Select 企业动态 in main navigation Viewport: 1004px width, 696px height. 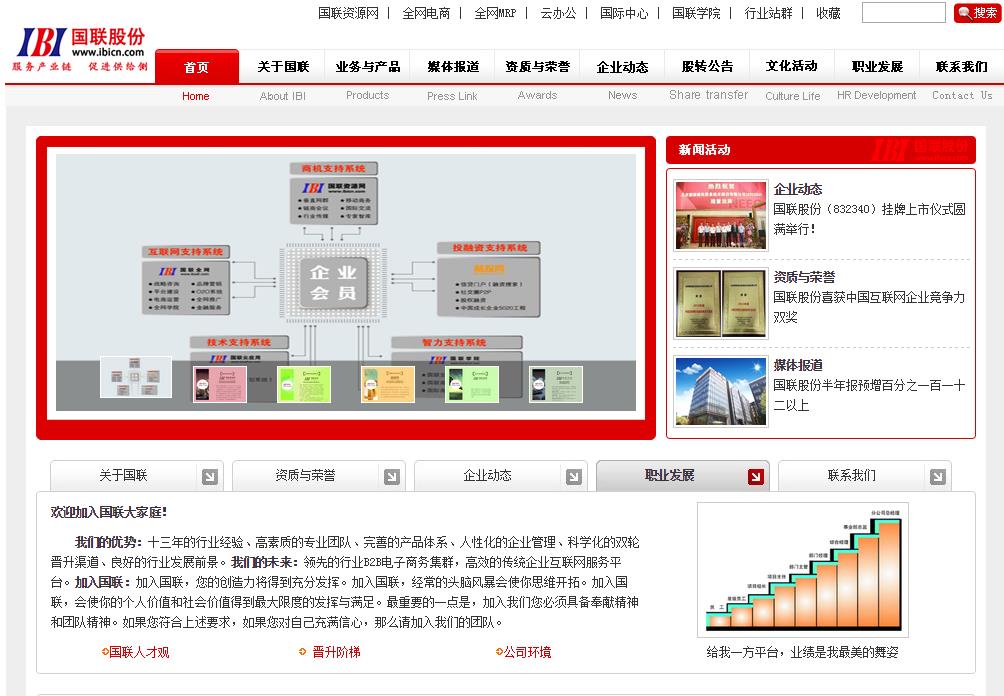click(x=622, y=67)
